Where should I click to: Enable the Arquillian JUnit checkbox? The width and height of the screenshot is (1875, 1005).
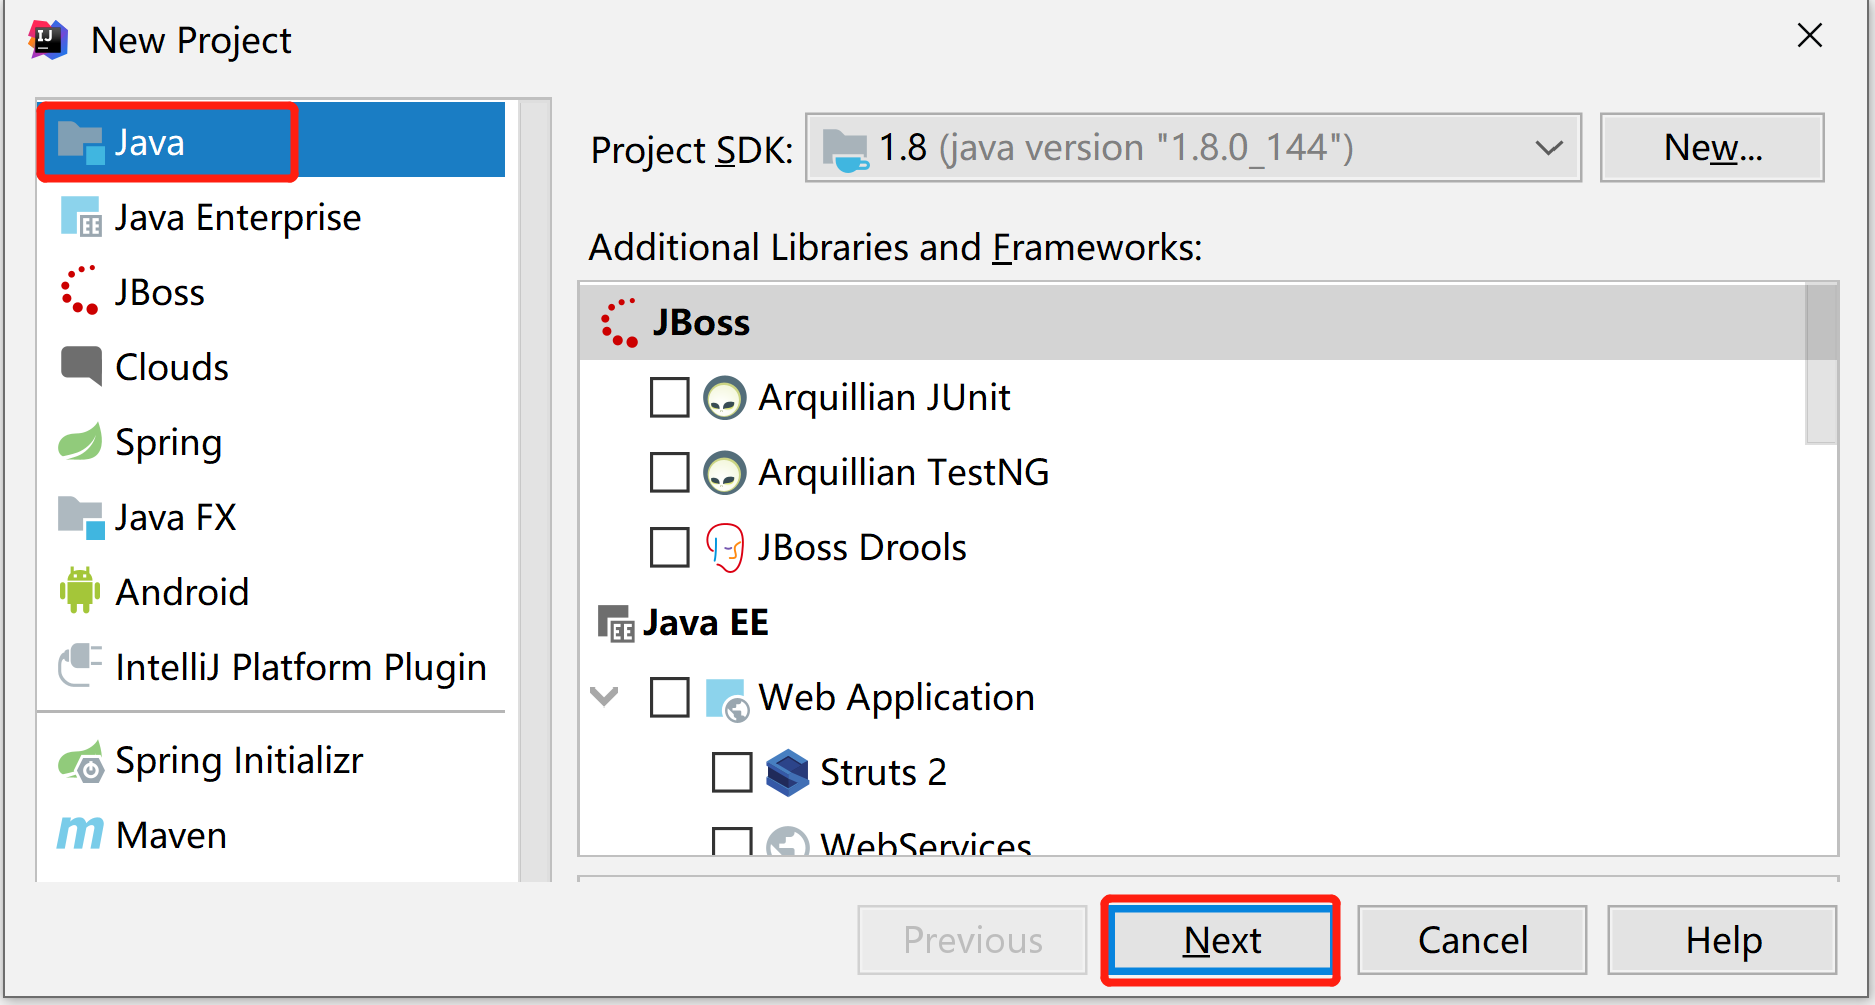(669, 397)
